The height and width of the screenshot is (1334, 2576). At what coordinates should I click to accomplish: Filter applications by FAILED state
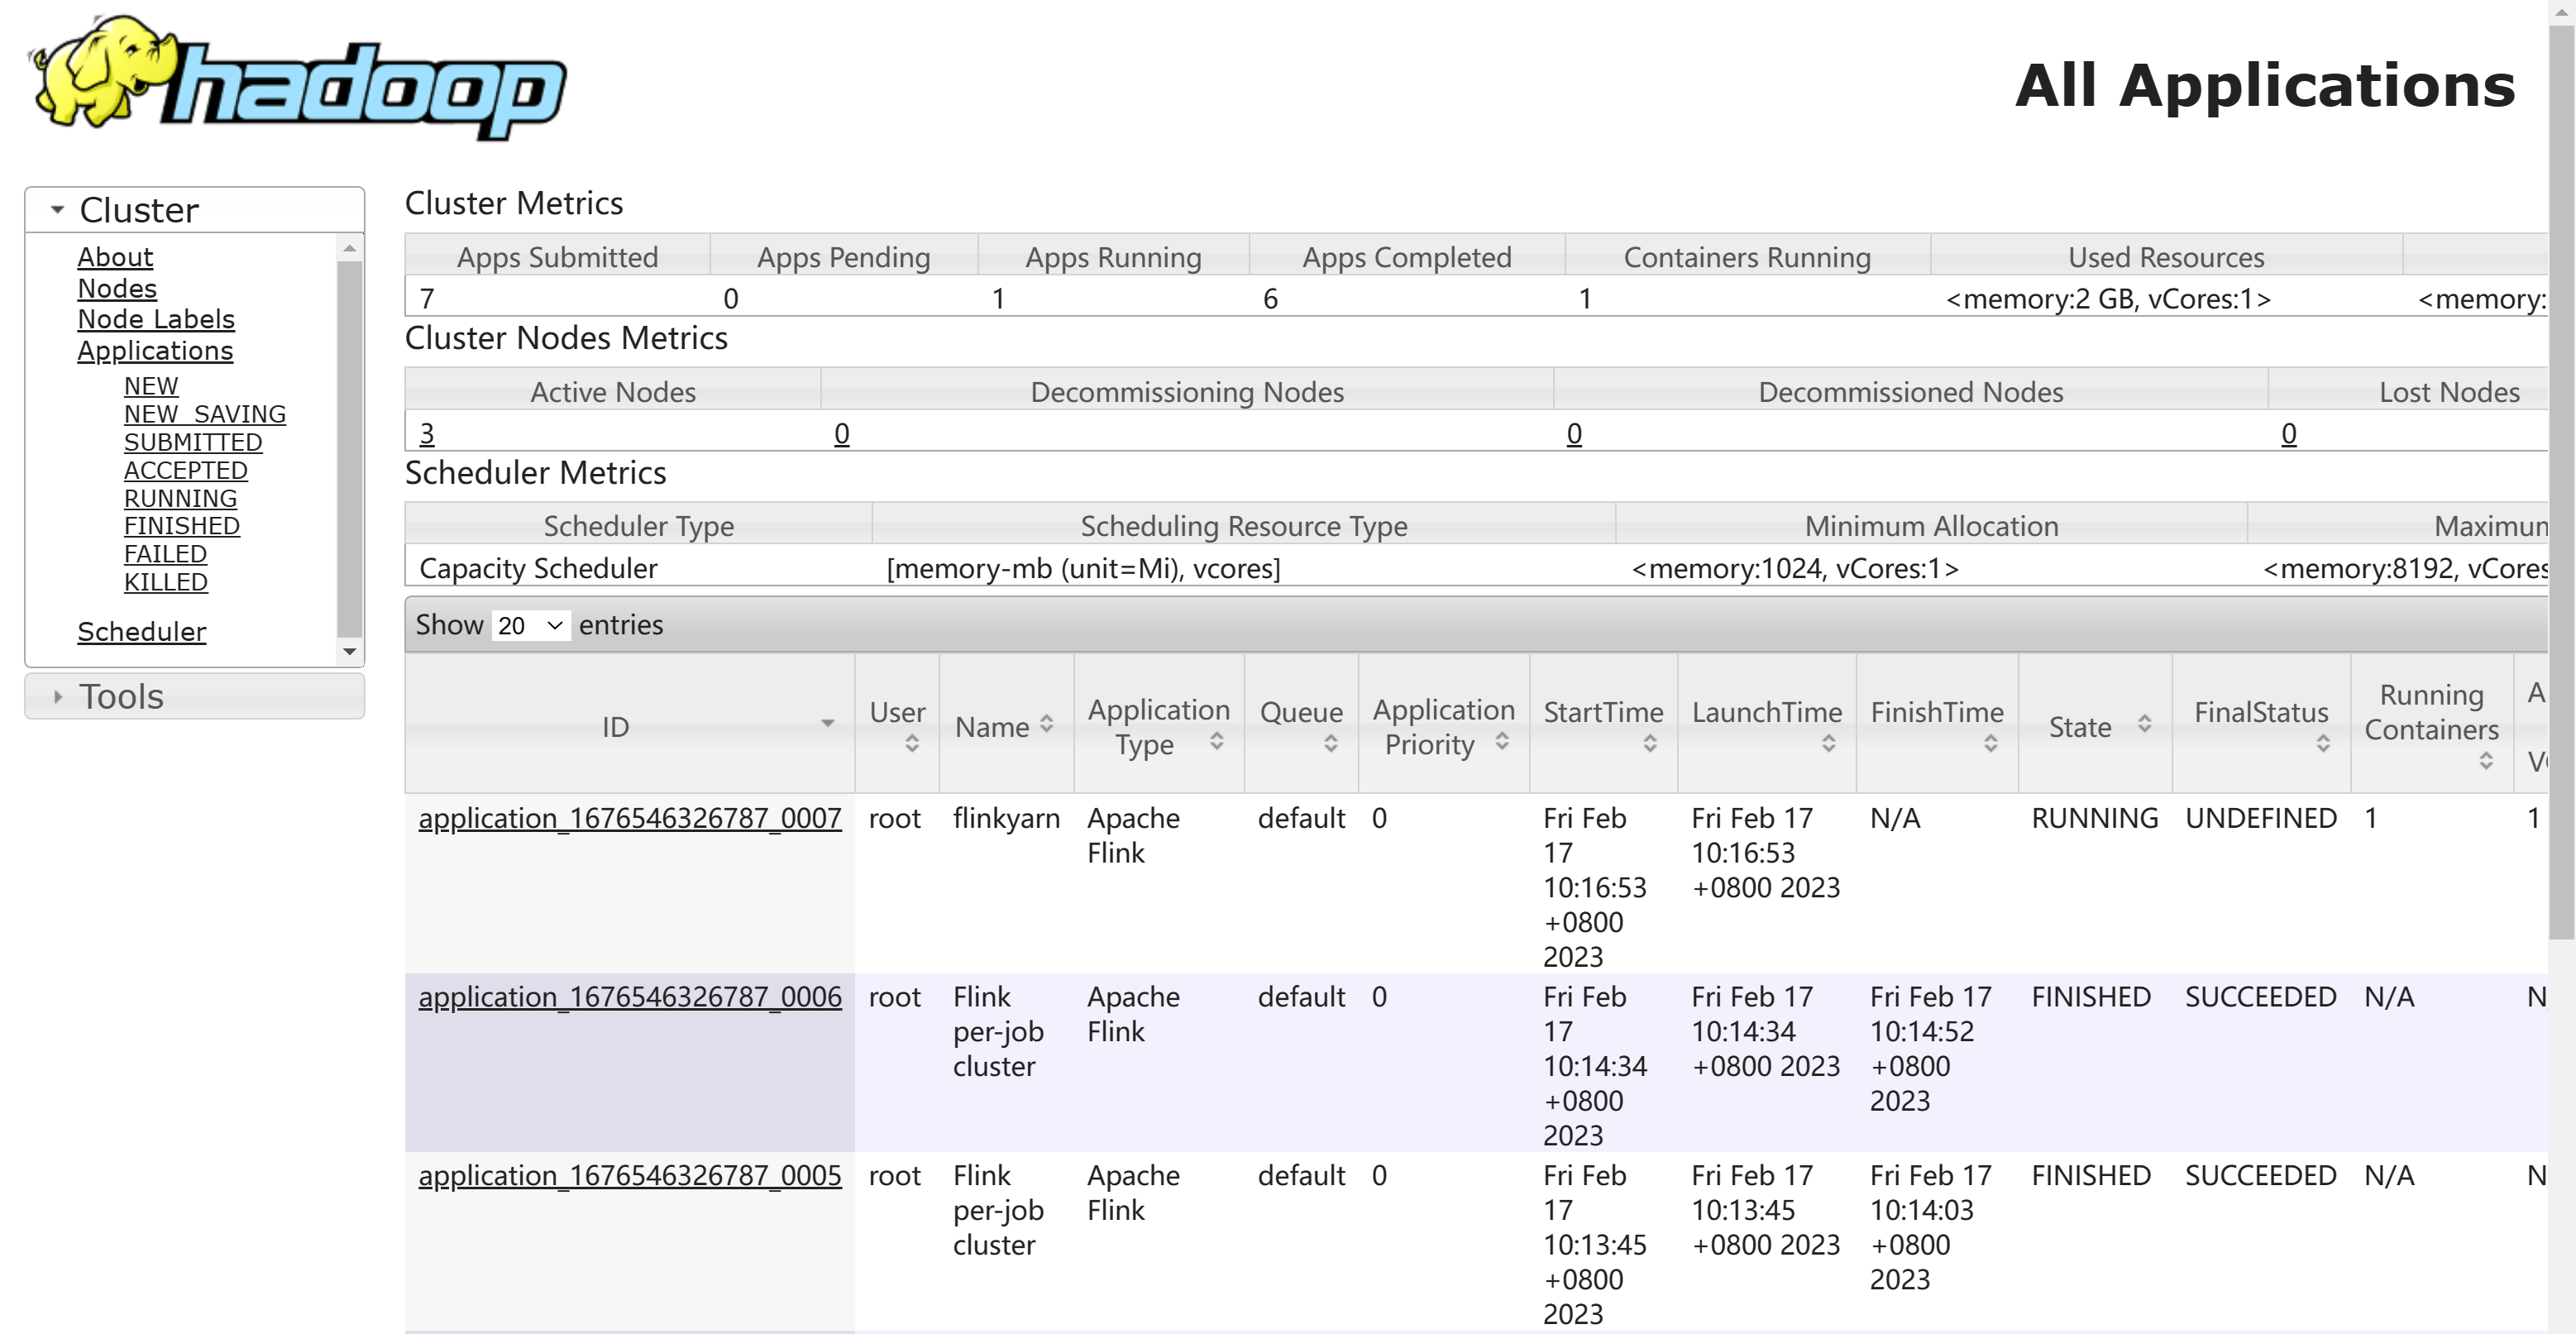pyautogui.click(x=165, y=554)
